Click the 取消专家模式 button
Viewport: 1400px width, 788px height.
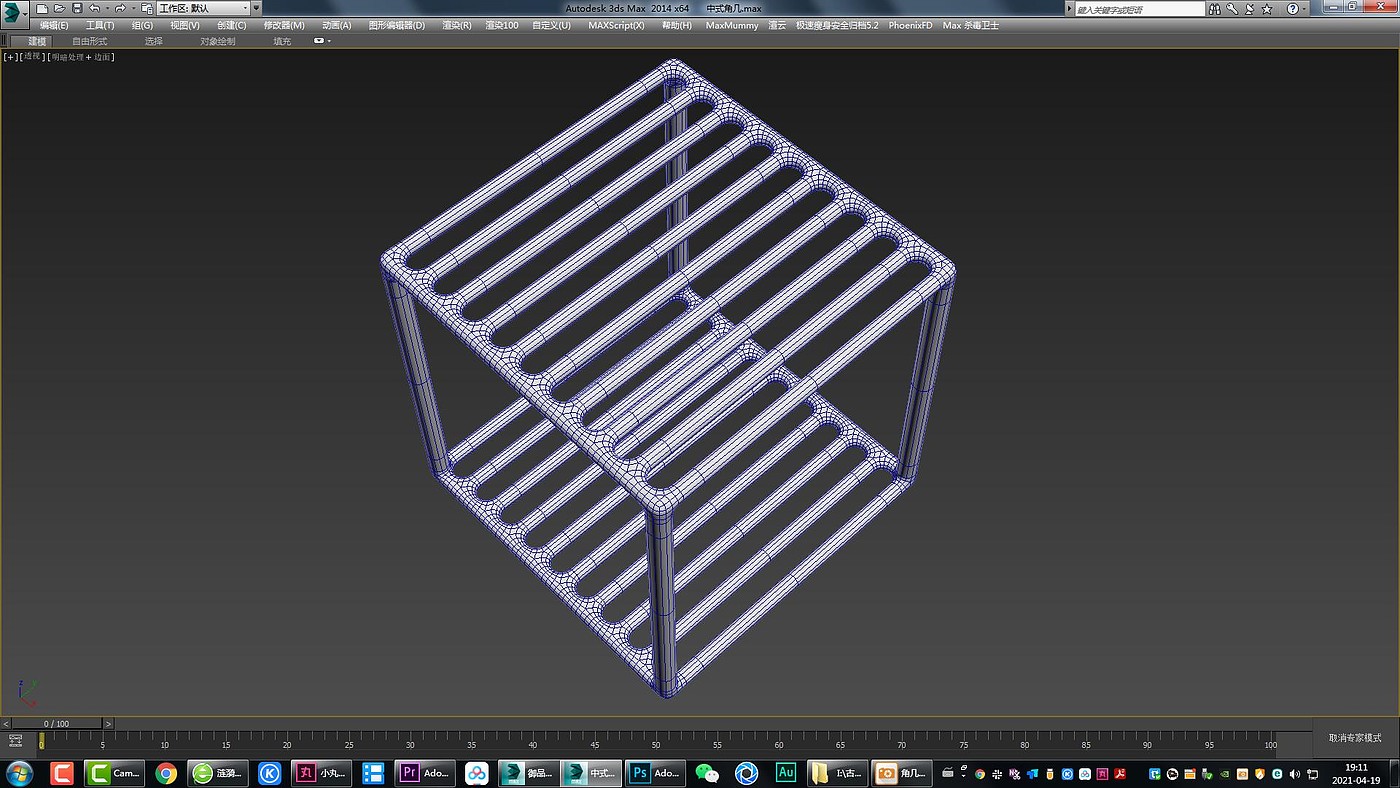pos(1355,738)
